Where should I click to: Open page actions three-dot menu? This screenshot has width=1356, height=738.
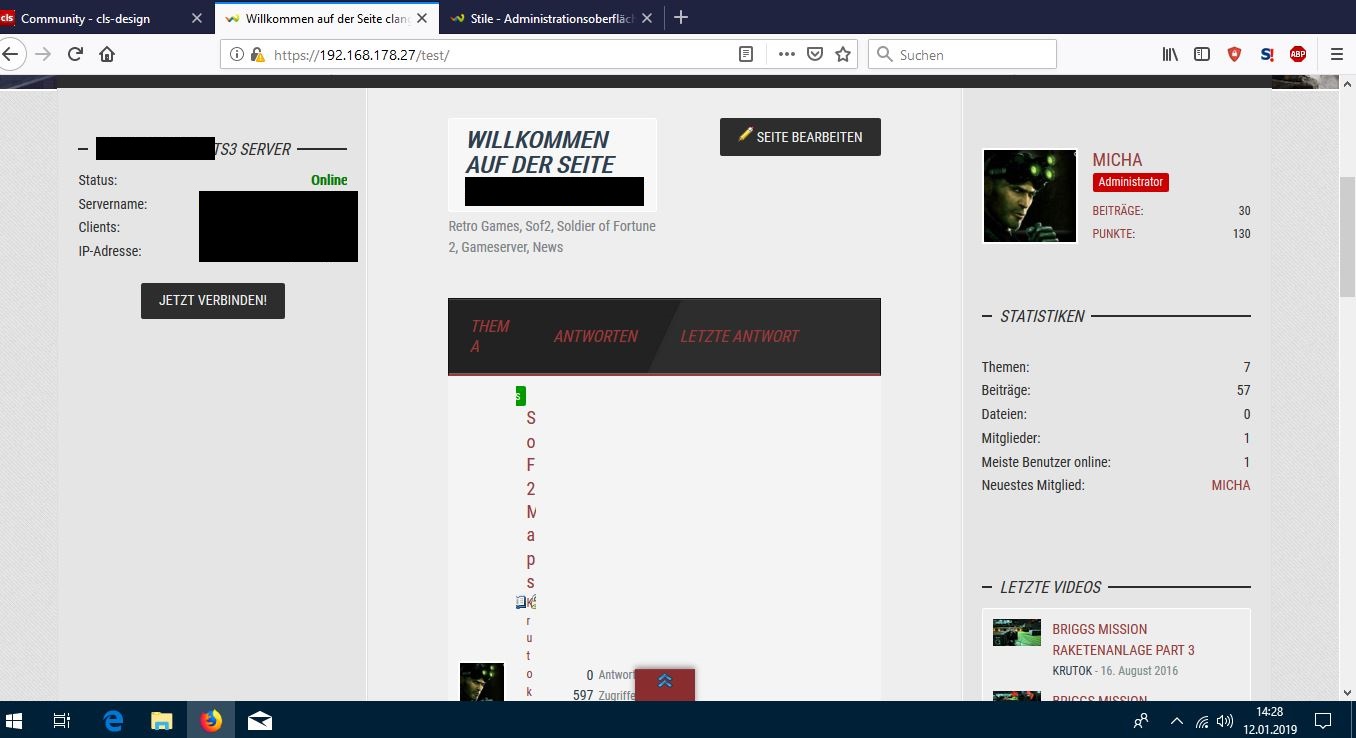[786, 55]
